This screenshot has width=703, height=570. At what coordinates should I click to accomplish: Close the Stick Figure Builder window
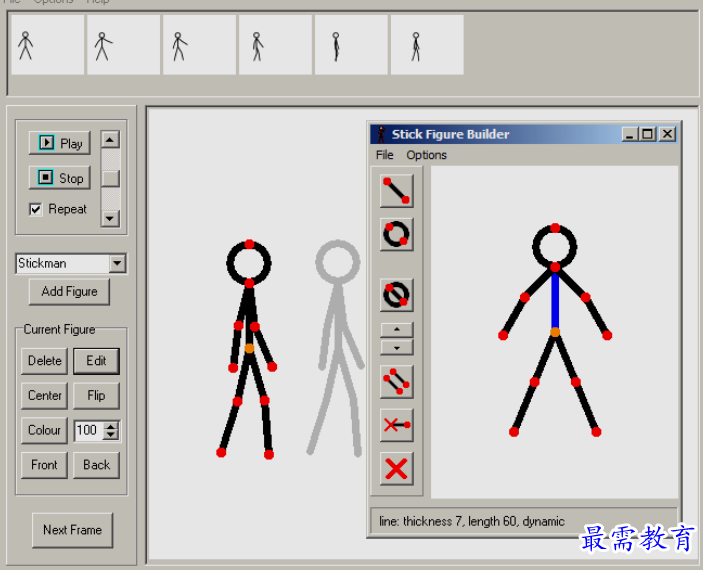click(668, 134)
